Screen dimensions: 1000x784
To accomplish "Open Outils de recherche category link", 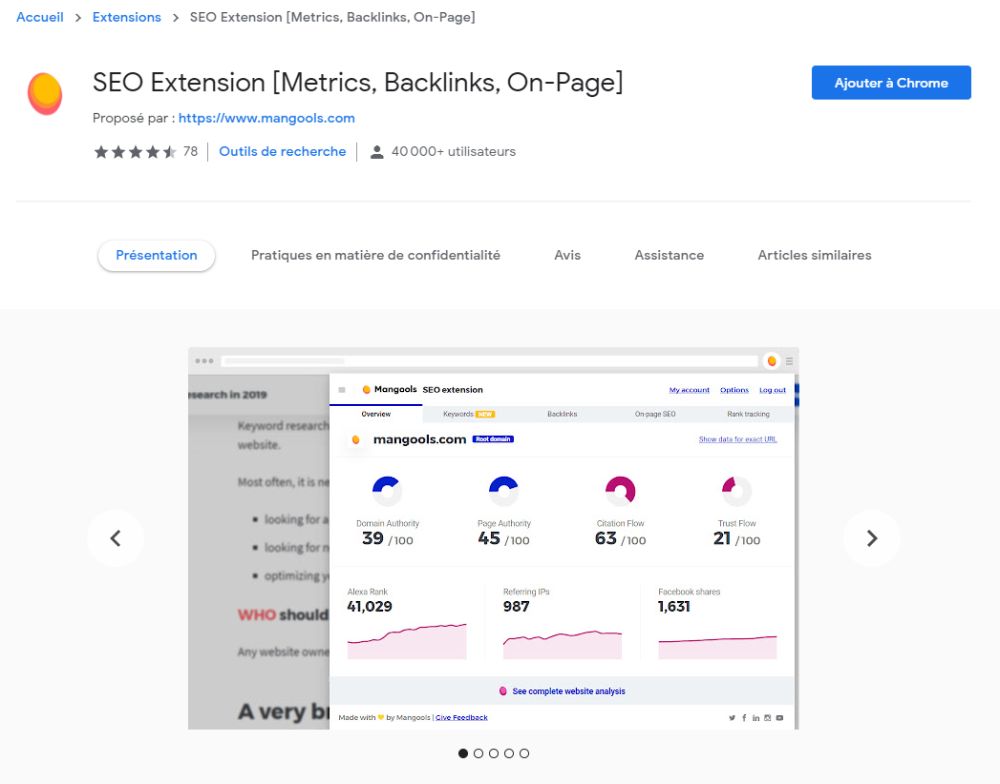I will click(x=283, y=151).
